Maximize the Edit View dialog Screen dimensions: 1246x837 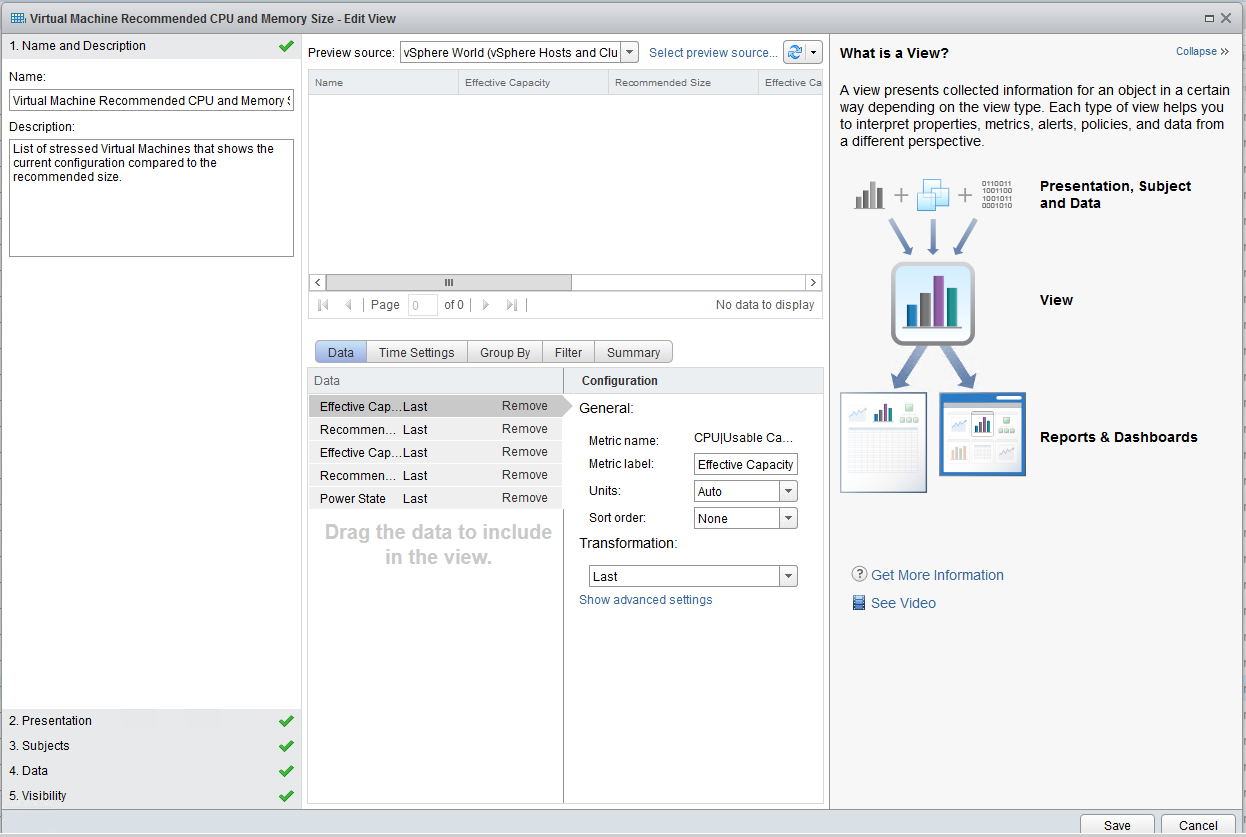[x=1210, y=18]
